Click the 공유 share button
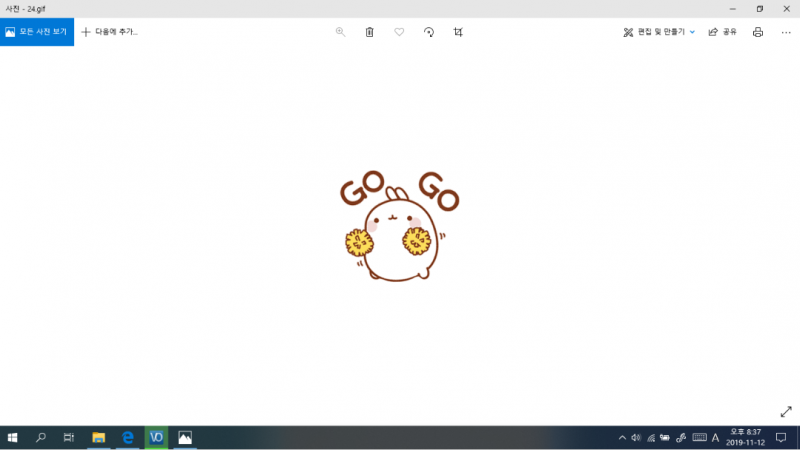 722,32
